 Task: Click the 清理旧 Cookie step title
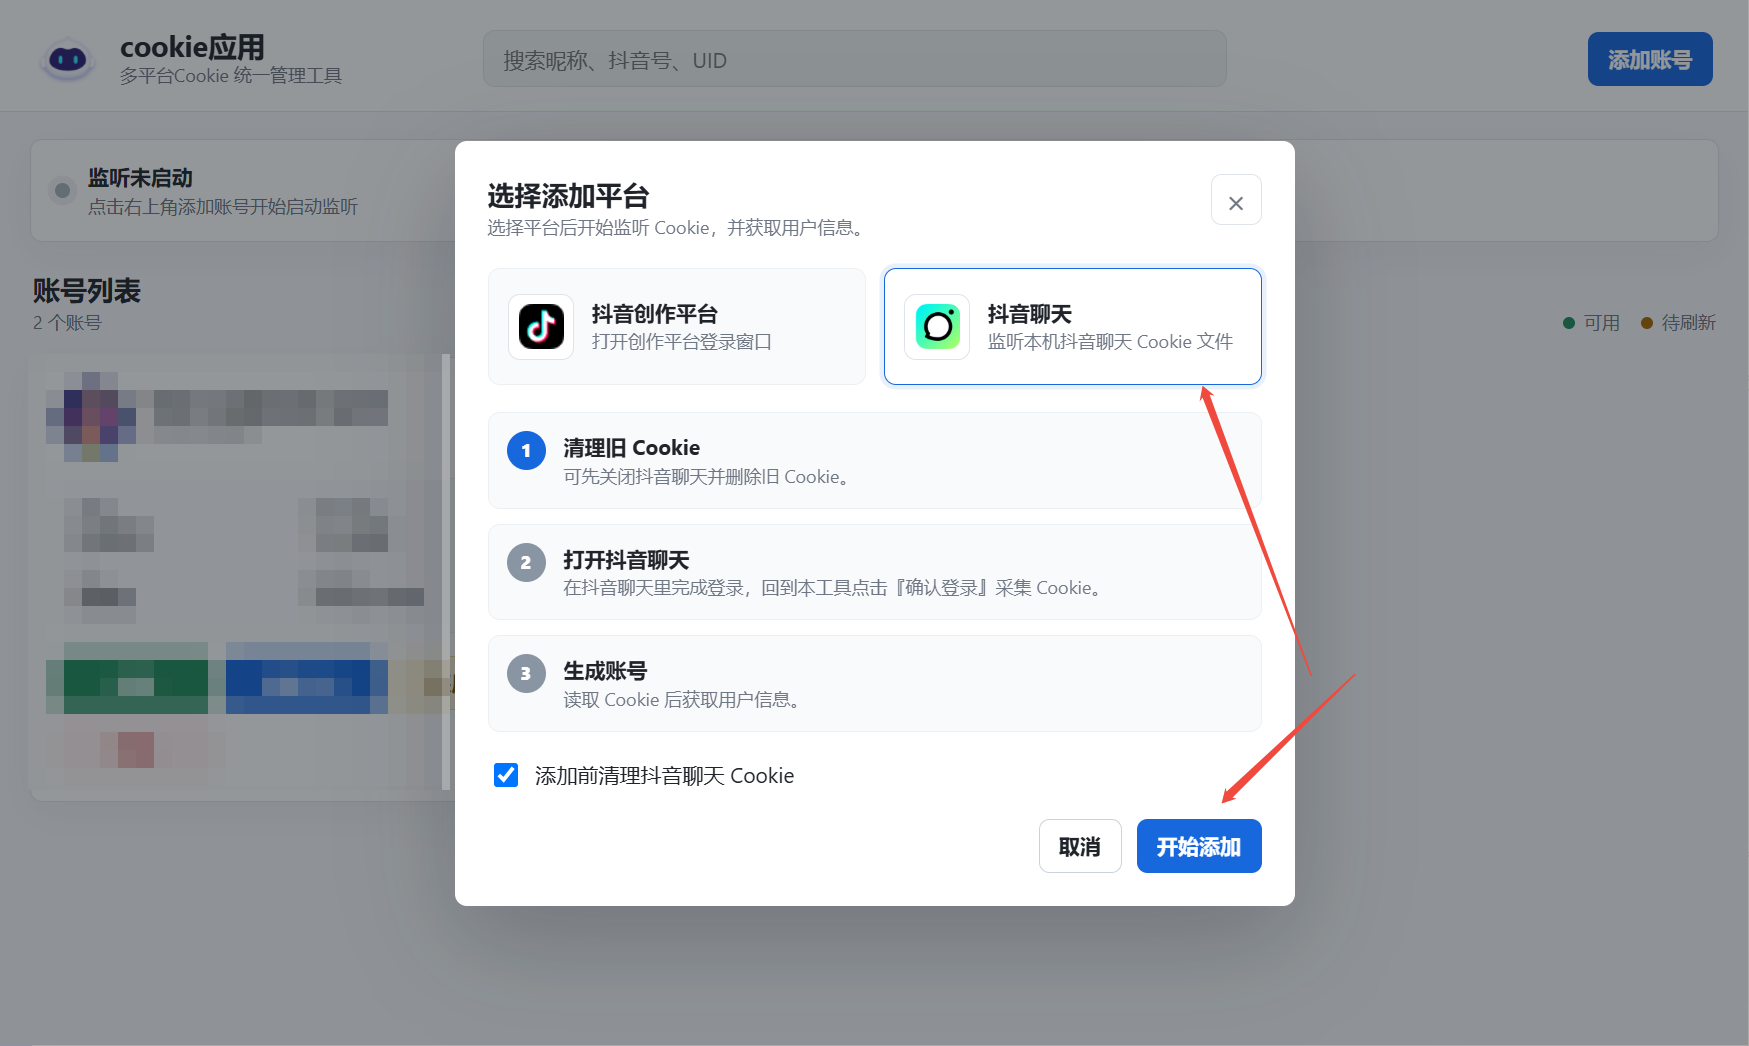point(631,448)
